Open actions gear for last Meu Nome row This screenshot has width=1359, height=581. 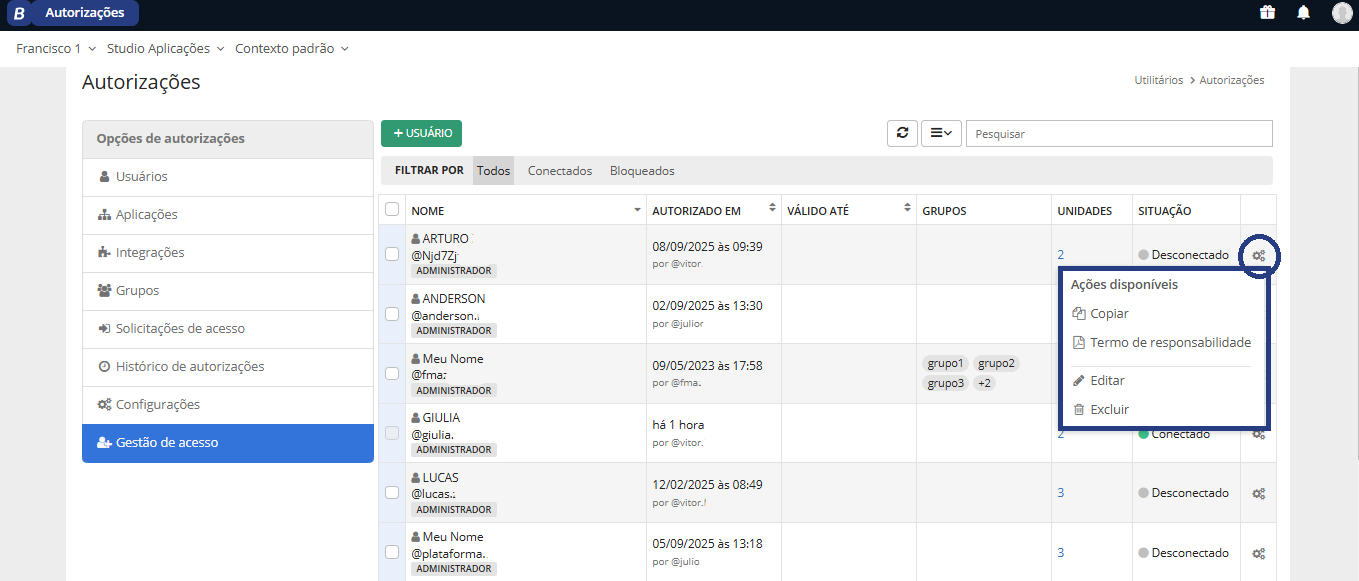(1259, 553)
